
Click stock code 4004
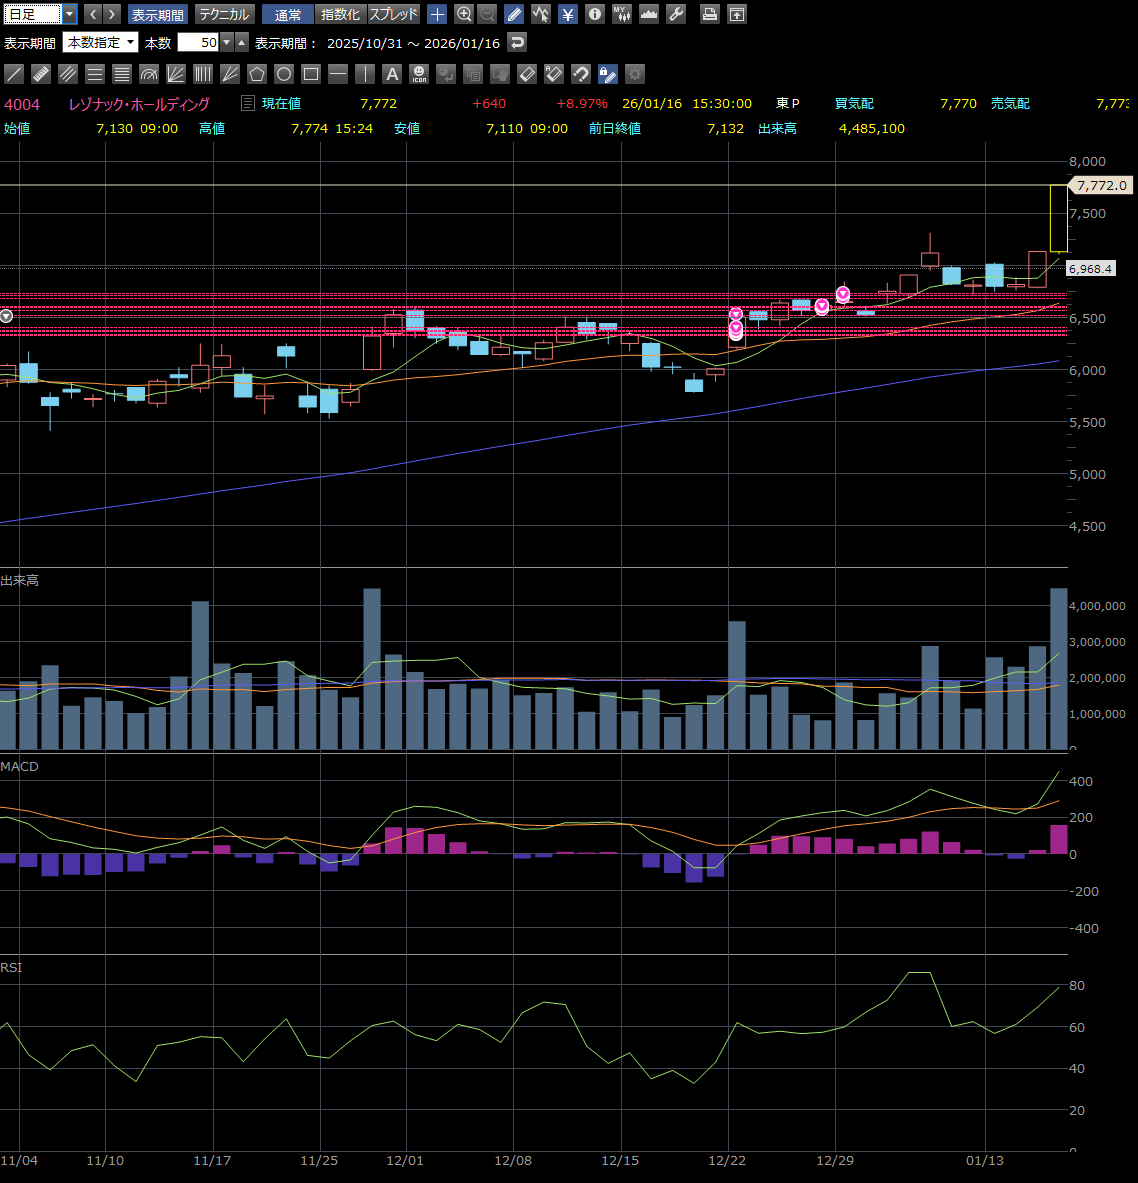22,104
